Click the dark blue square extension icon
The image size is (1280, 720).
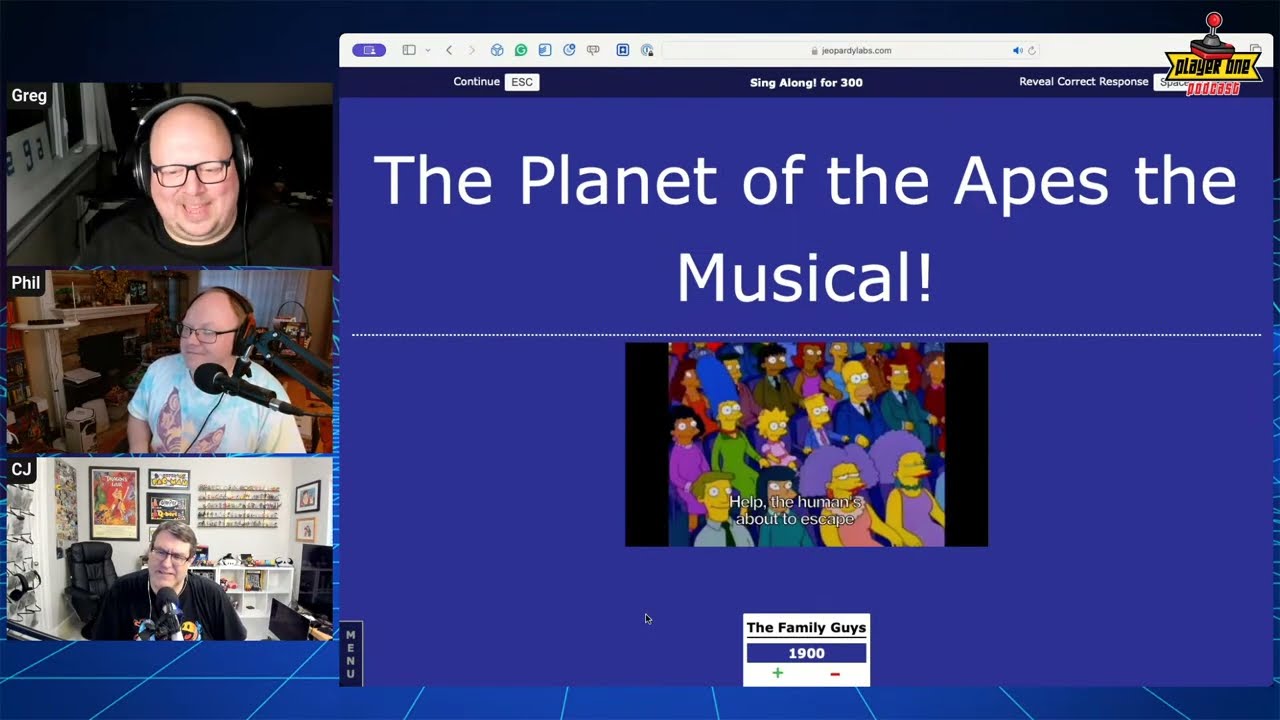pyautogui.click(x=622, y=50)
